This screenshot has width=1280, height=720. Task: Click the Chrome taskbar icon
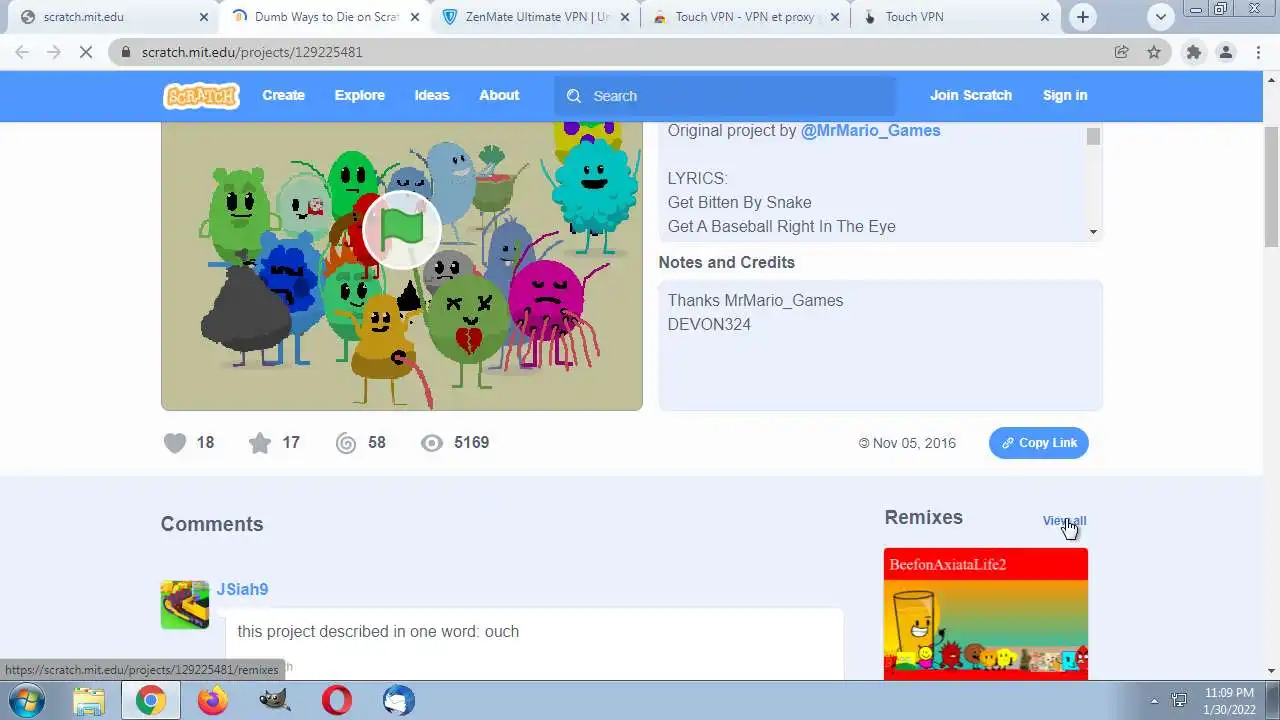click(x=151, y=700)
